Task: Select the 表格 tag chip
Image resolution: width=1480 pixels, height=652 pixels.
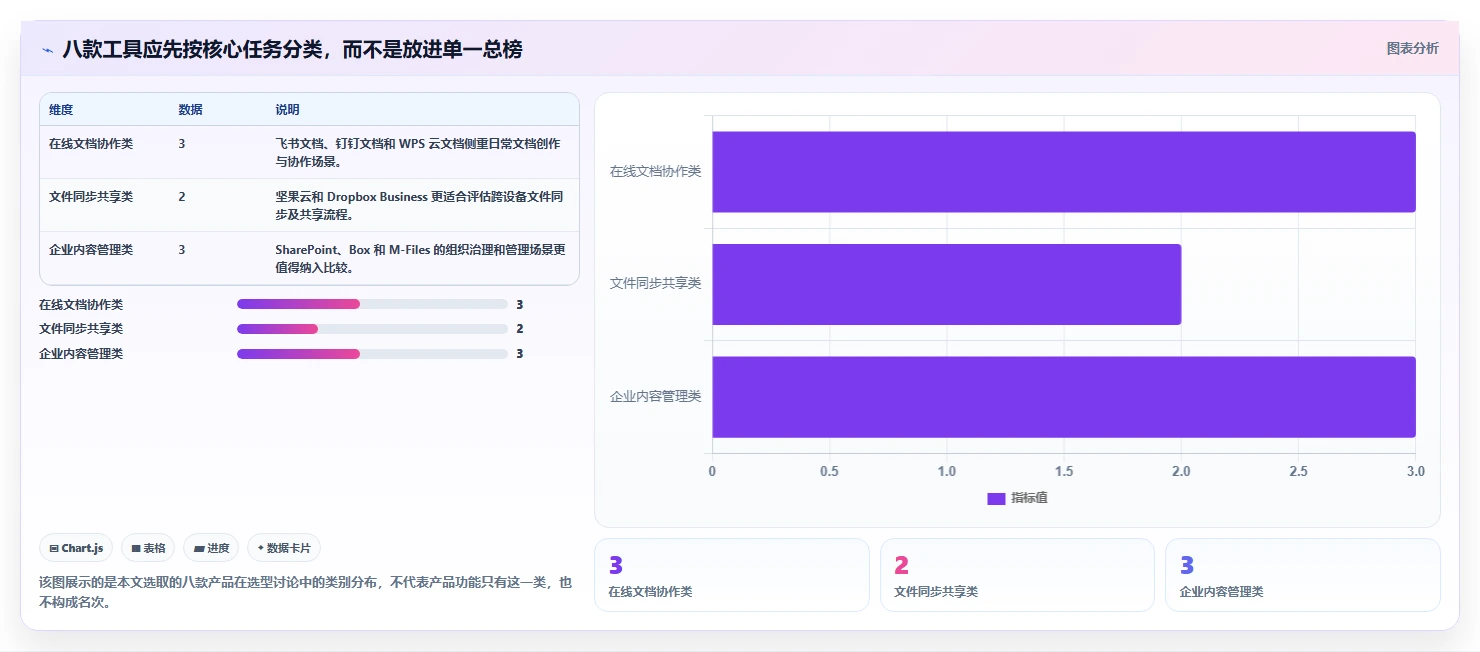Action: tap(148, 548)
